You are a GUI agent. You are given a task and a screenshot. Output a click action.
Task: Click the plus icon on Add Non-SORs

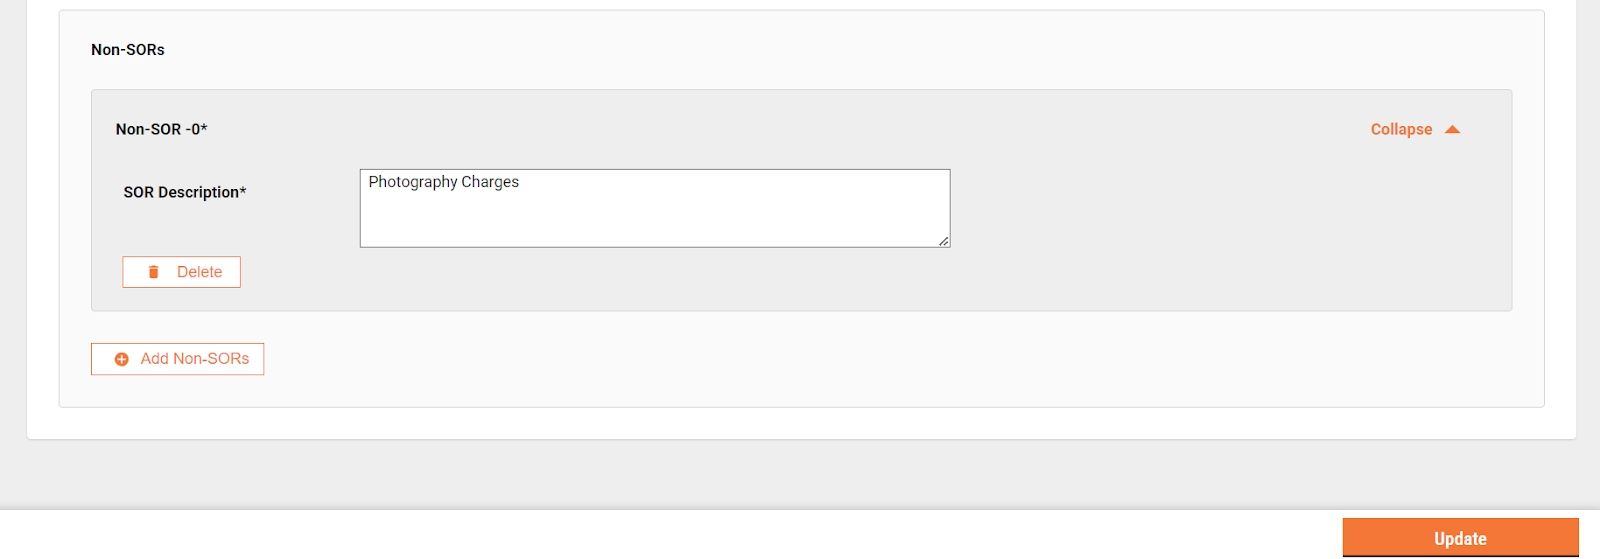pyautogui.click(x=122, y=359)
